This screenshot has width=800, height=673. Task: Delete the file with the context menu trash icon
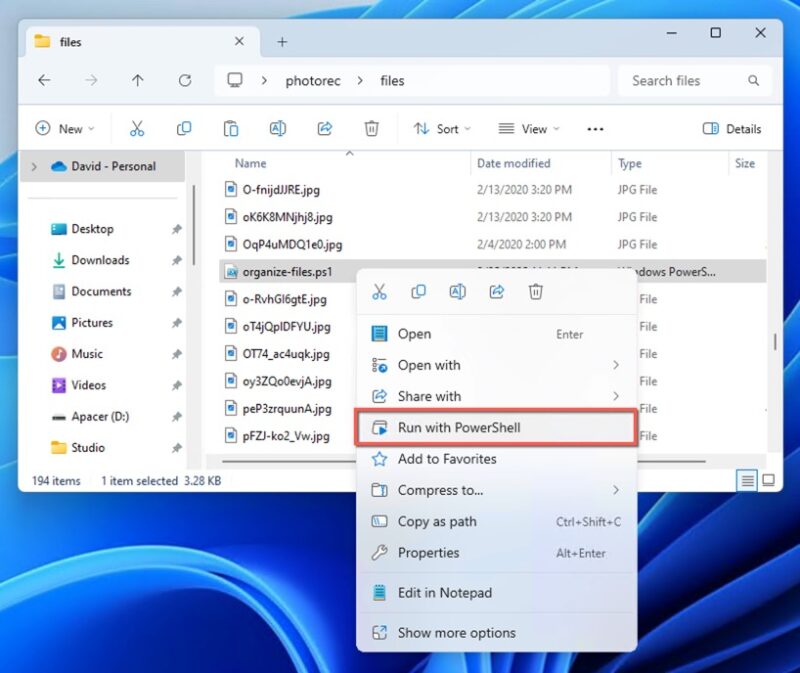[536, 291]
